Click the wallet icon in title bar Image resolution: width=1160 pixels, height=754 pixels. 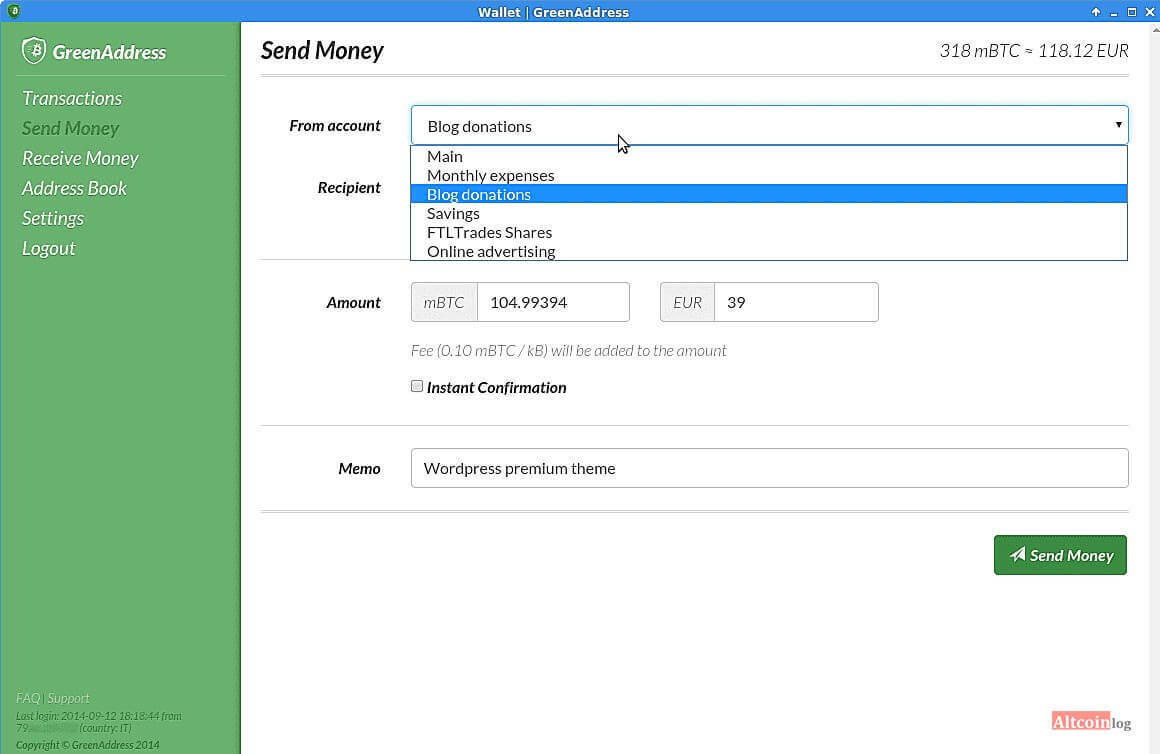tap(13, 11)
